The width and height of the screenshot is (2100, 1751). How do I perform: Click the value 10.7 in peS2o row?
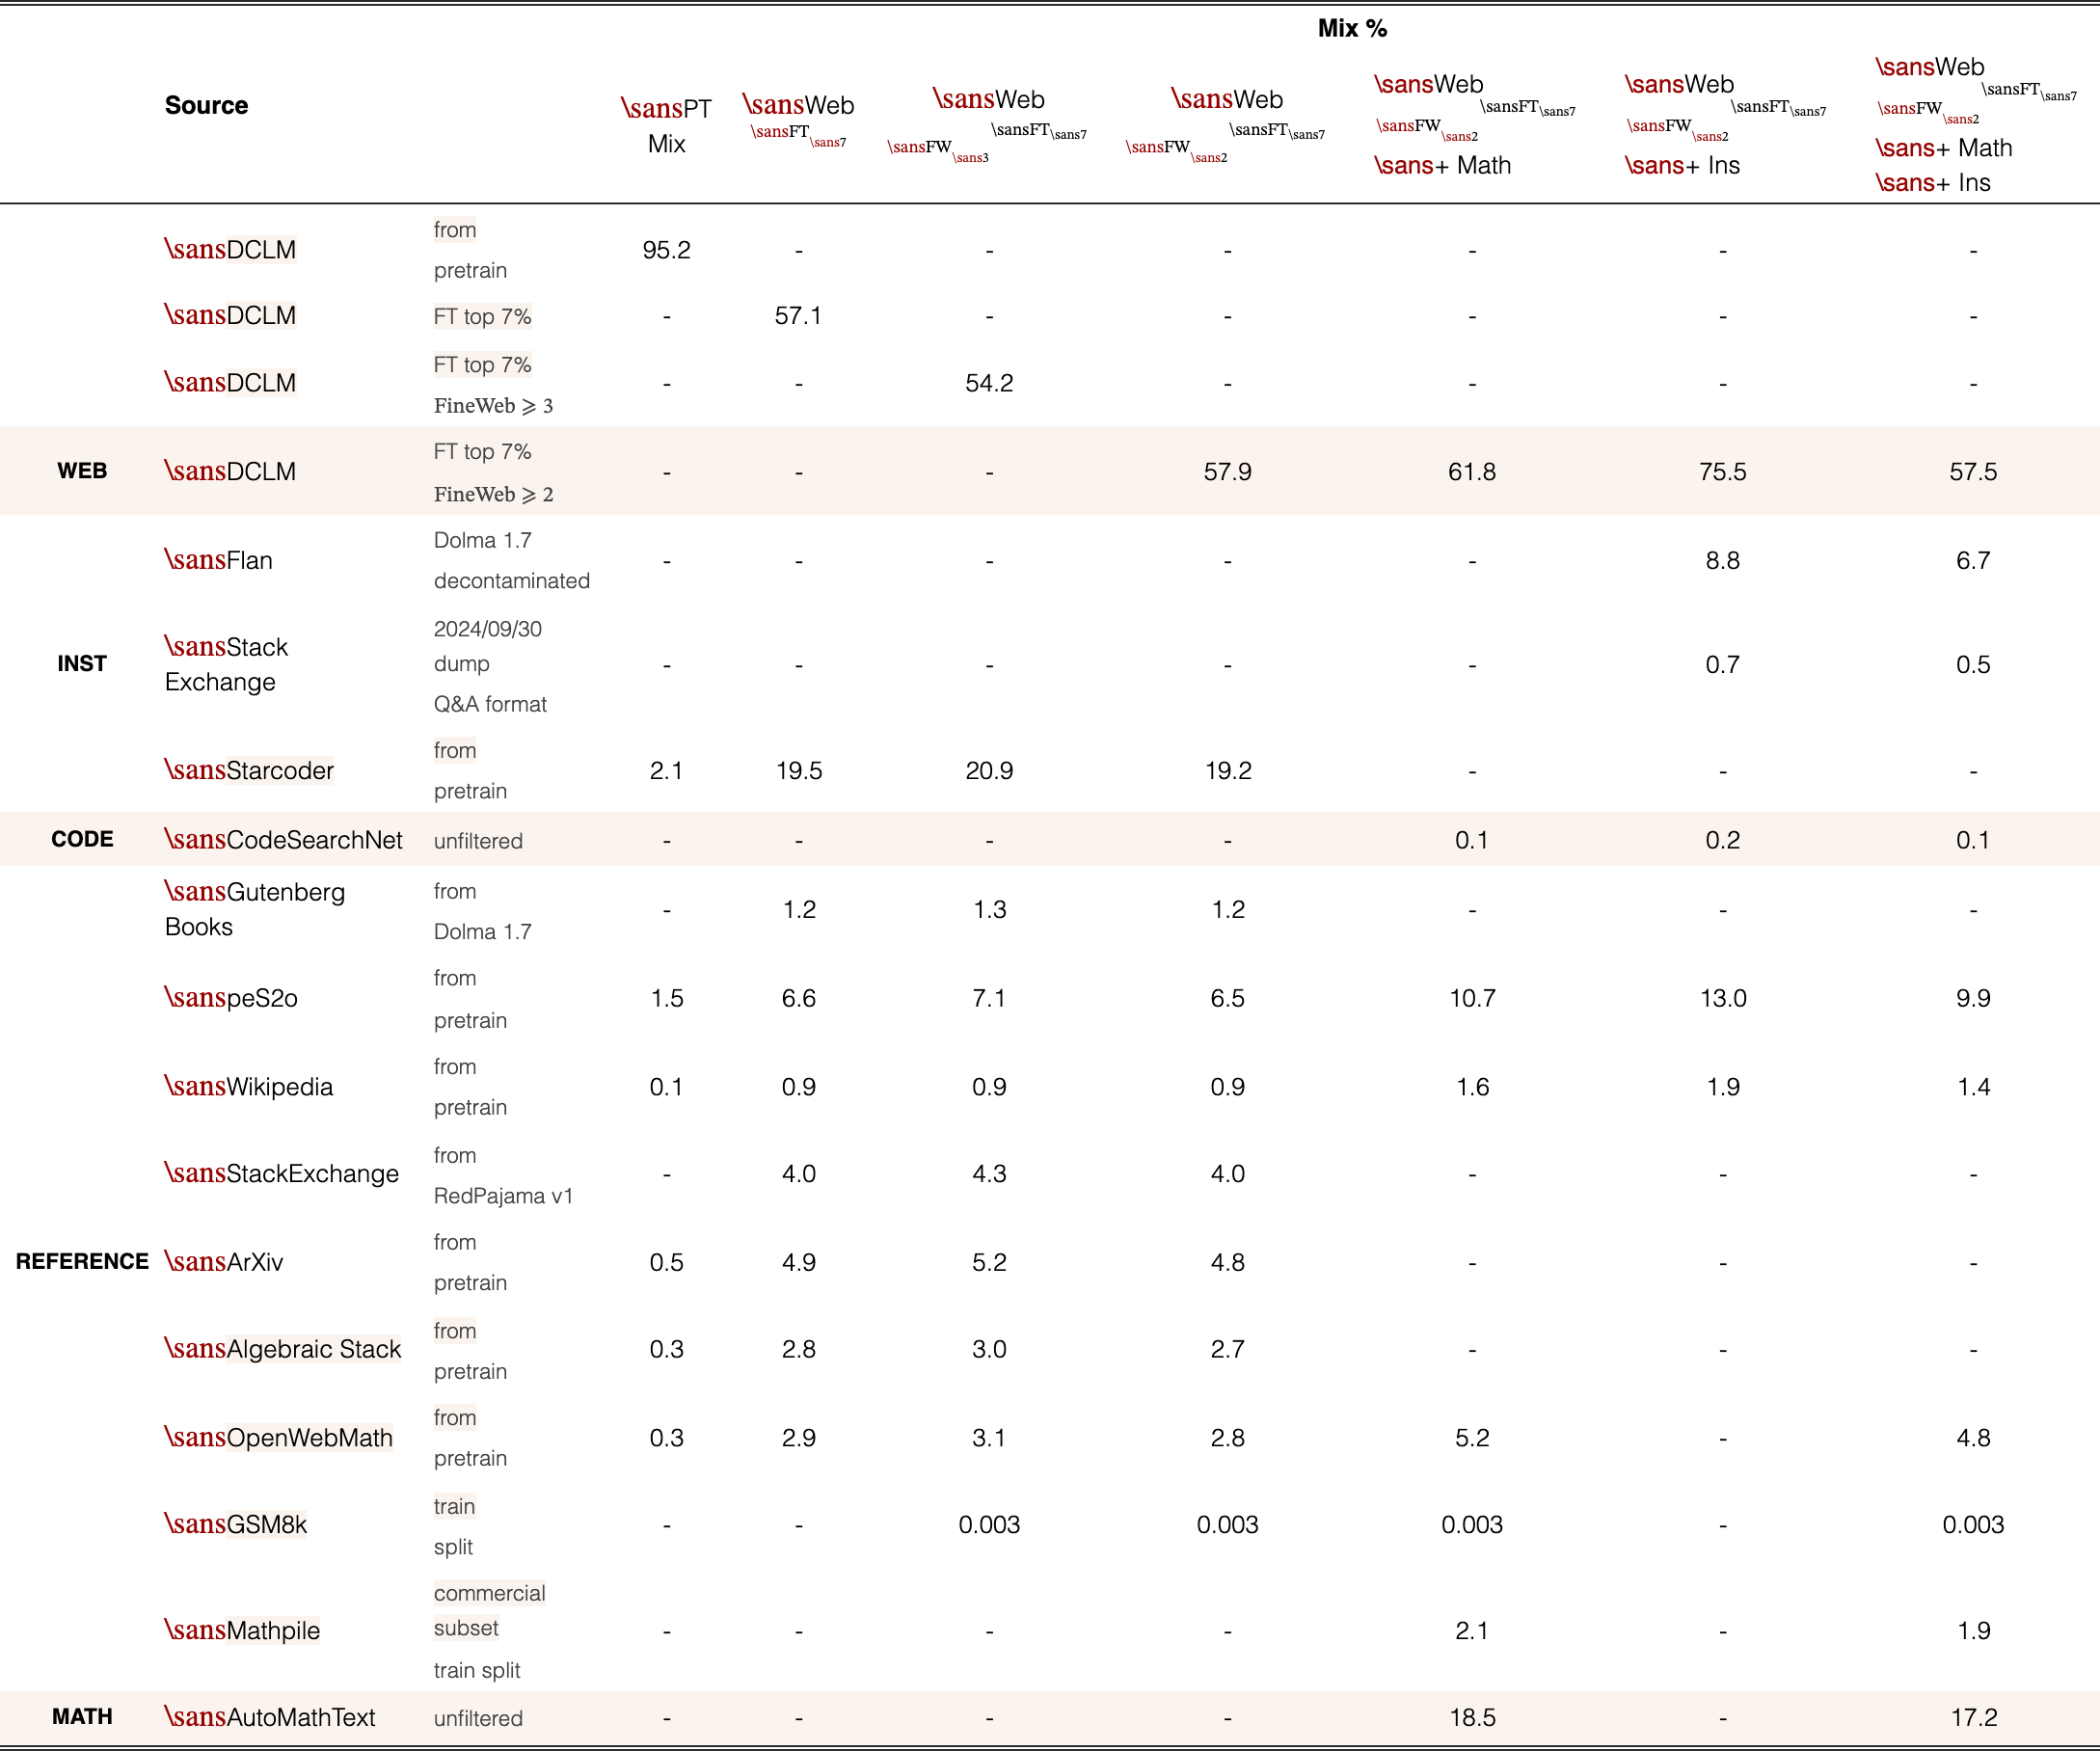pyautogui.click(x=1472, y=998)
